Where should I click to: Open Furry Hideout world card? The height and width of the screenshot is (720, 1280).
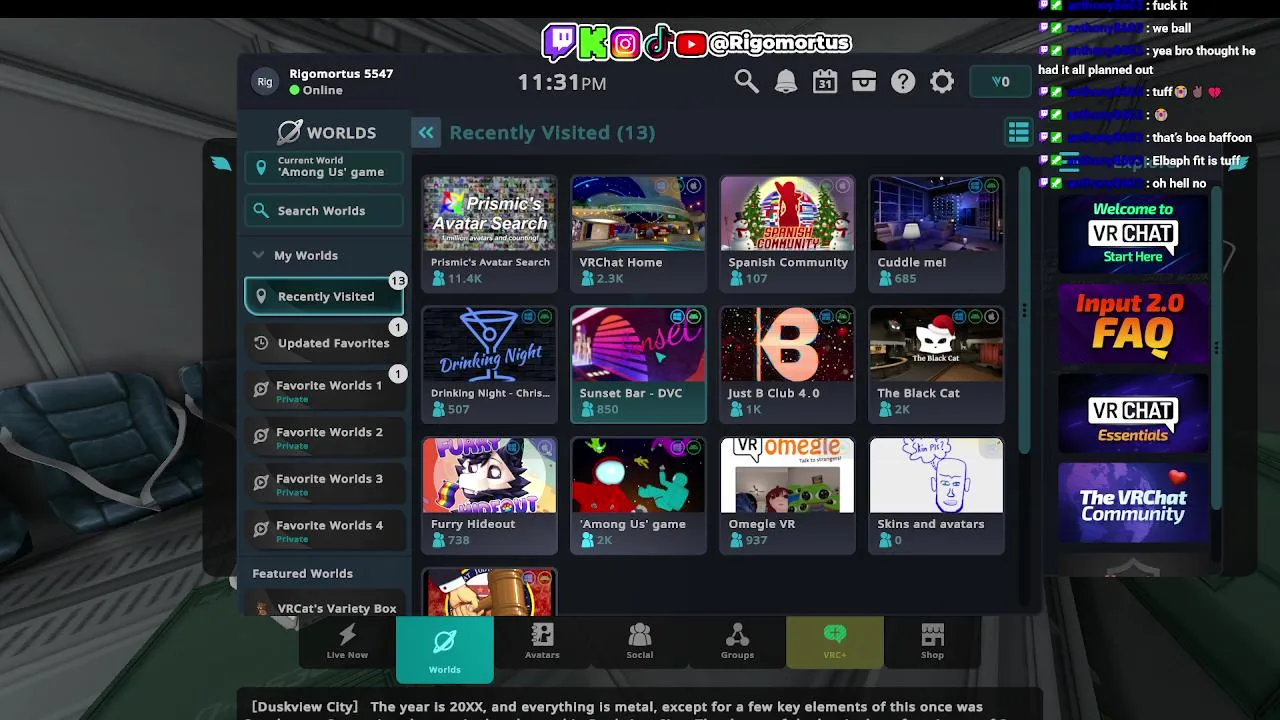tap(489, 495)
